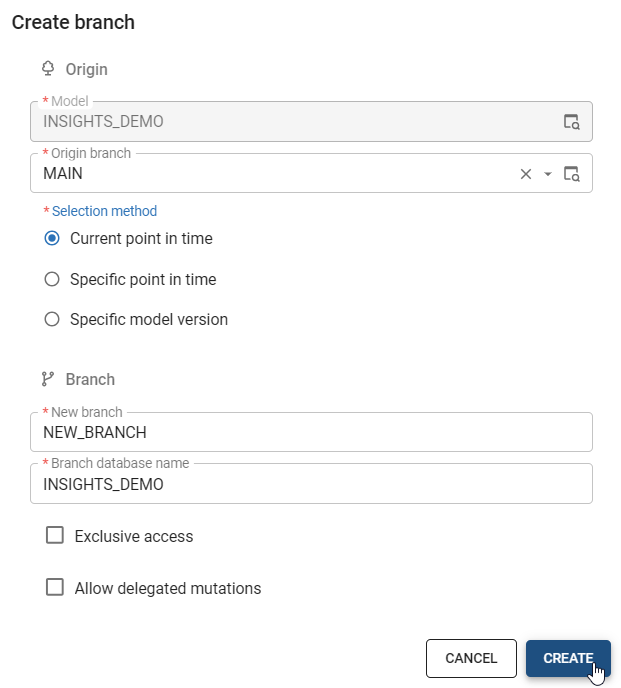Screen dimensions: 621x688
Task: Open model lookup icon in Model field
Action: tap(571, 122)
